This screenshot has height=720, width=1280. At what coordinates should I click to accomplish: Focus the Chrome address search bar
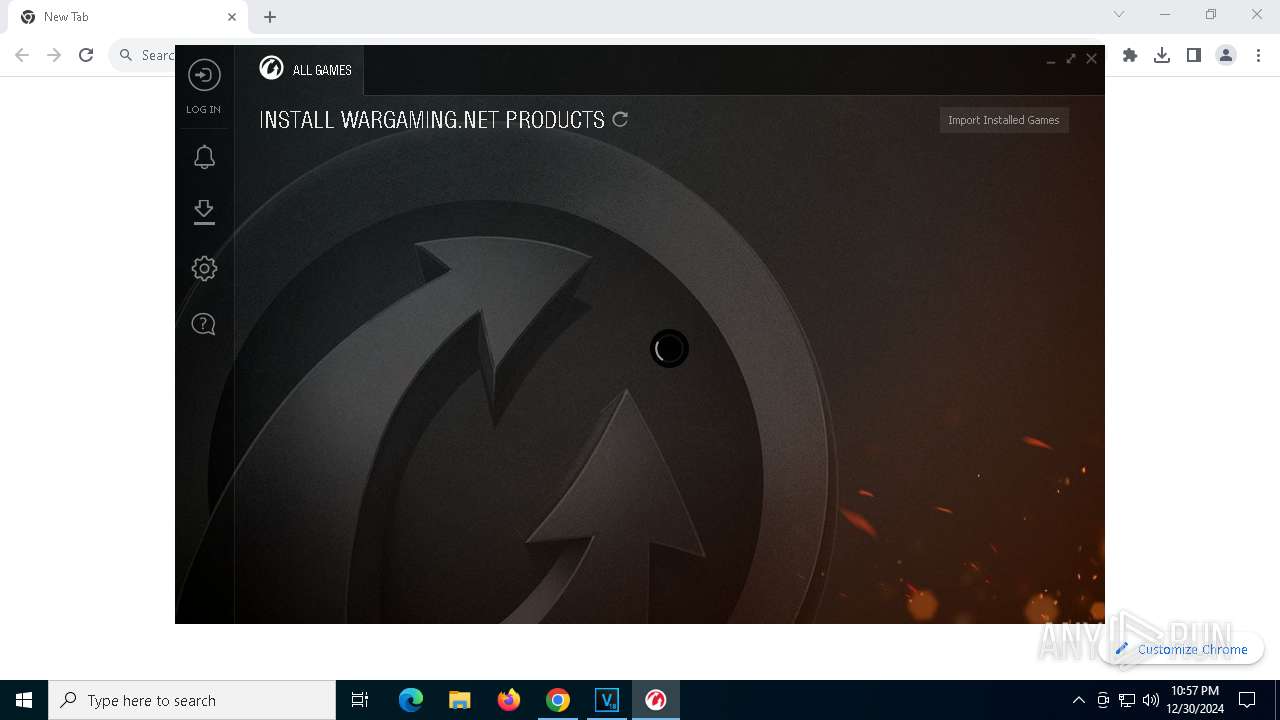[x=143, y=55]
